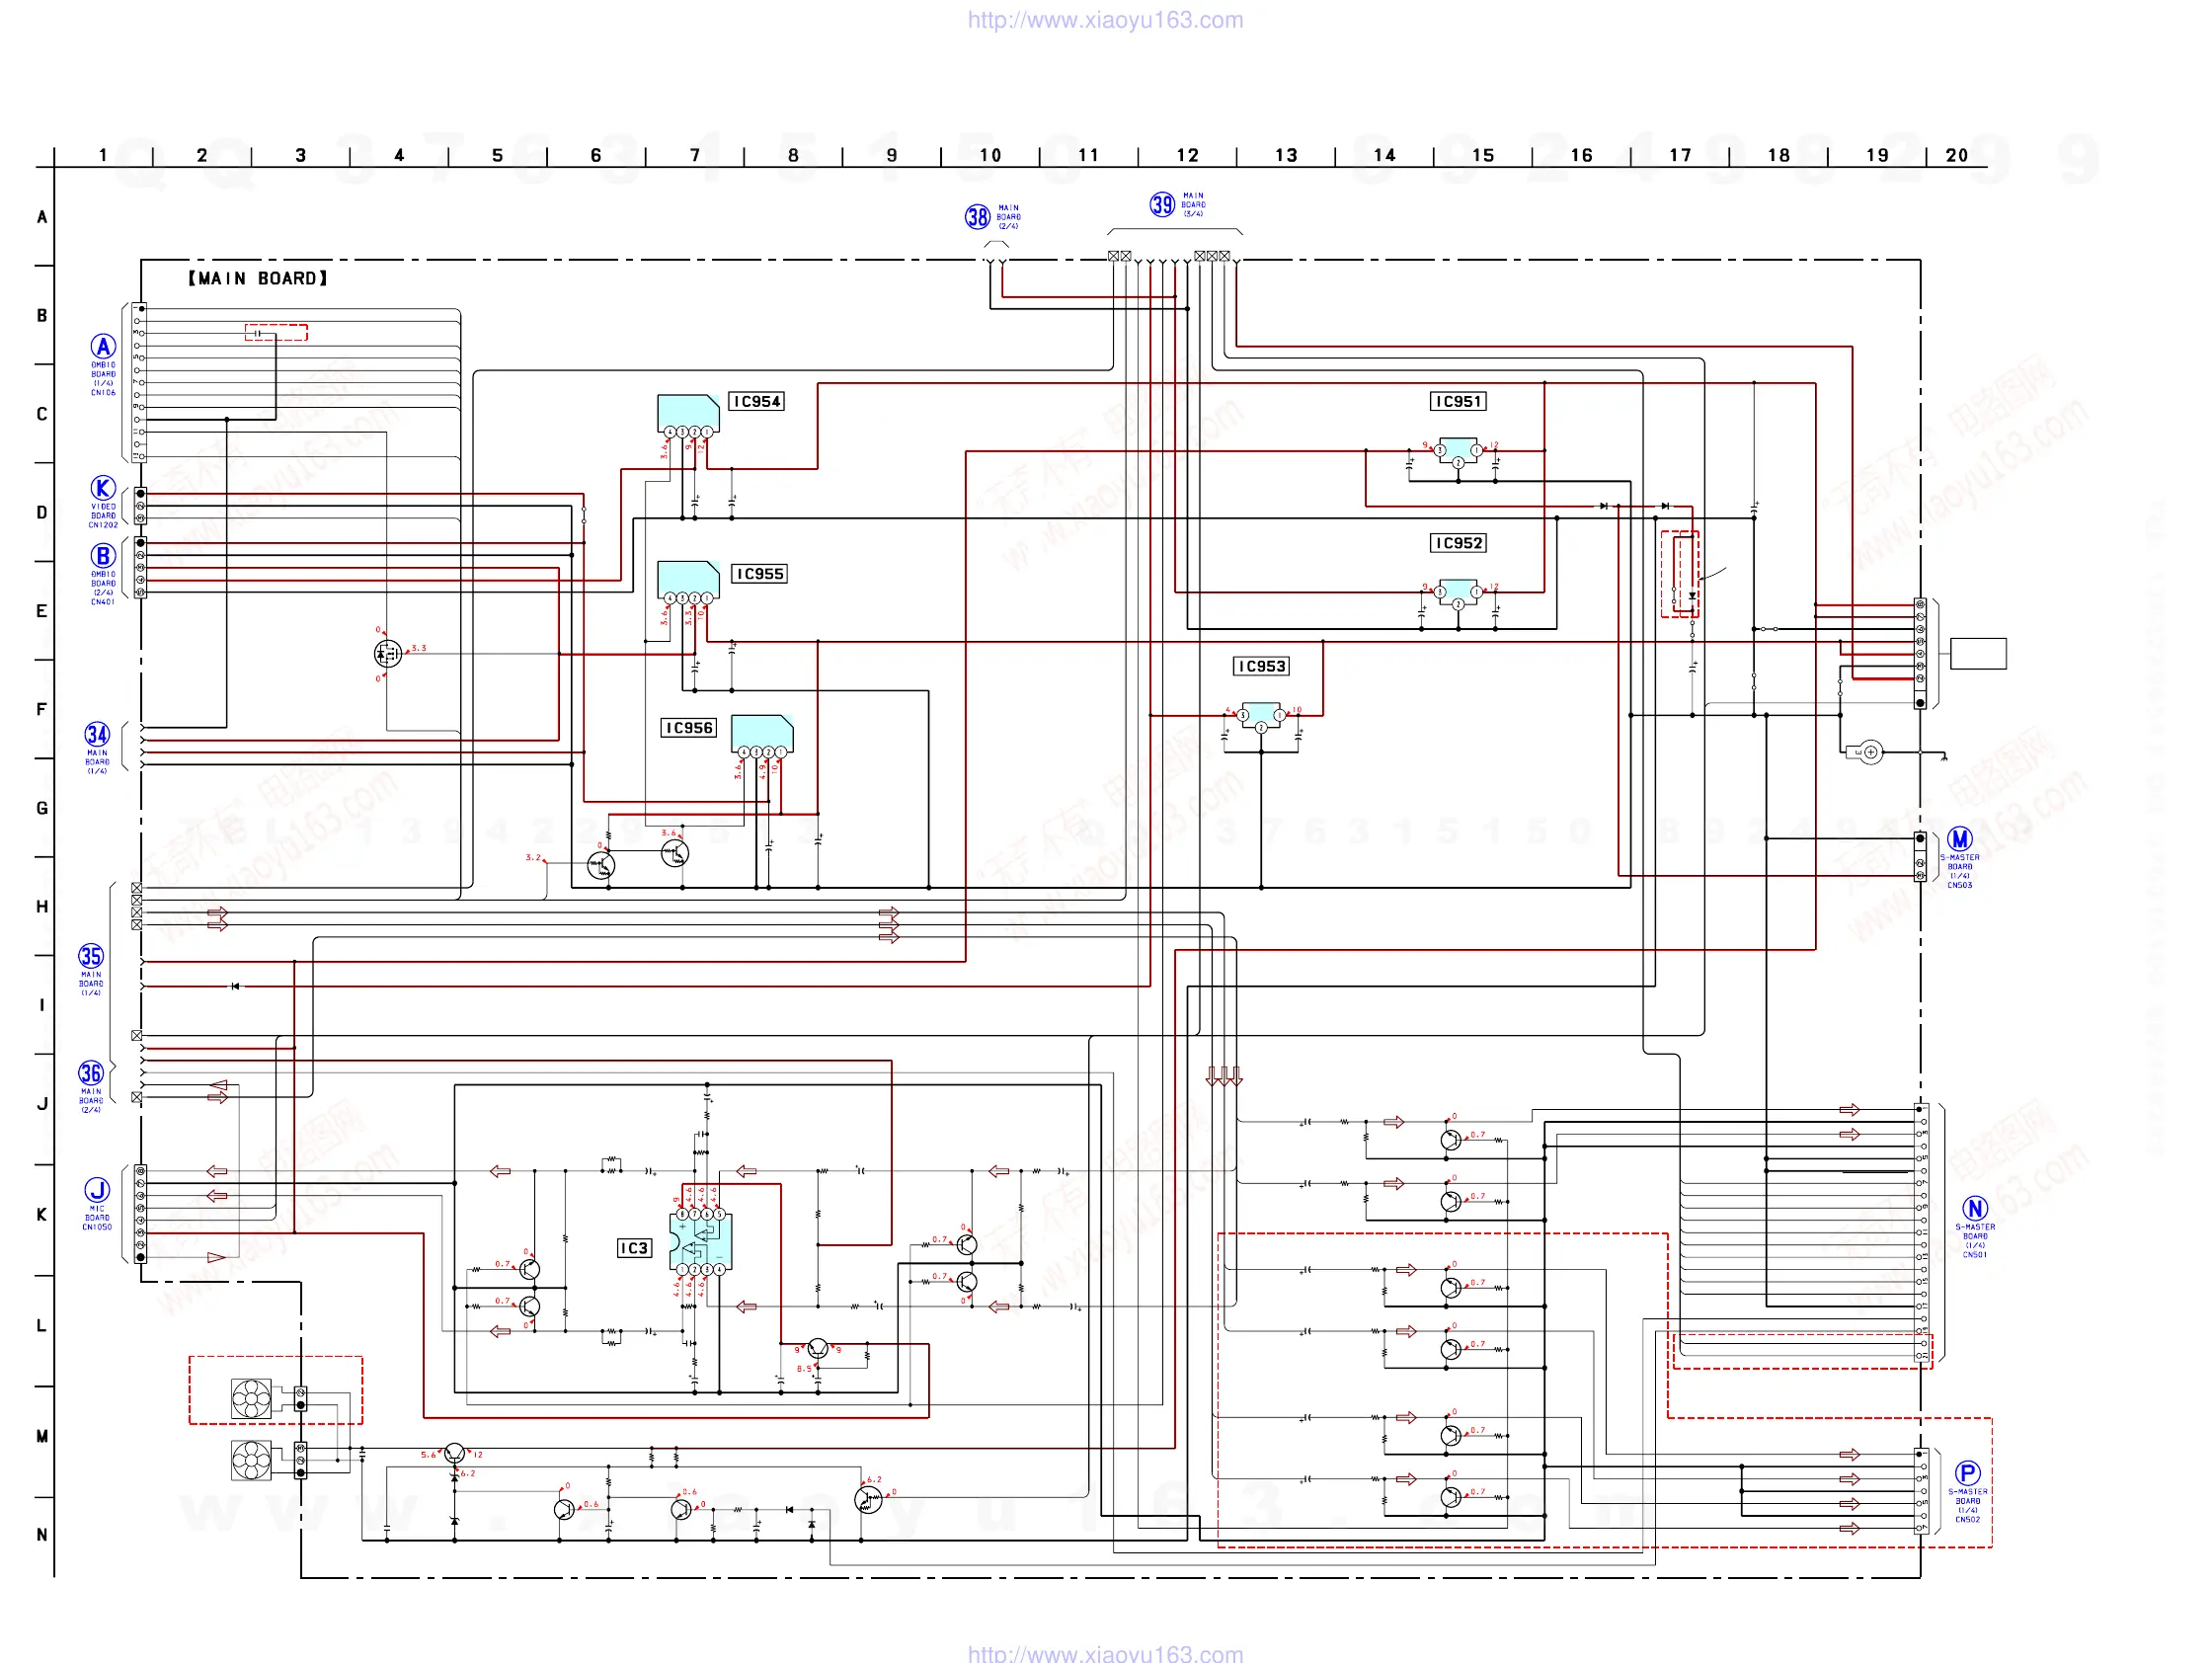Click the circled N S-Master connector
The image size is (2212, 1663).
[1974, 1208]
